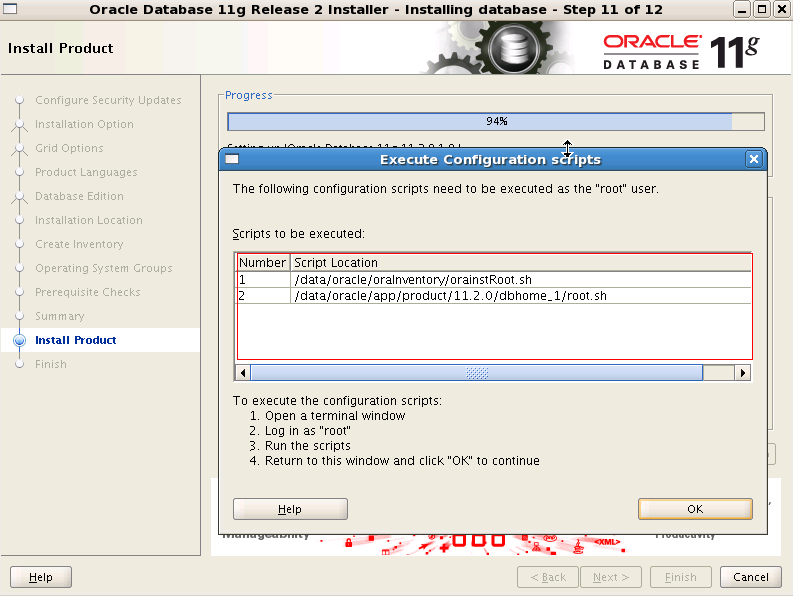Click 'Run the scripts' instruction text
Viewport: 793px width, 596px height.
click(x=307, y=446)
